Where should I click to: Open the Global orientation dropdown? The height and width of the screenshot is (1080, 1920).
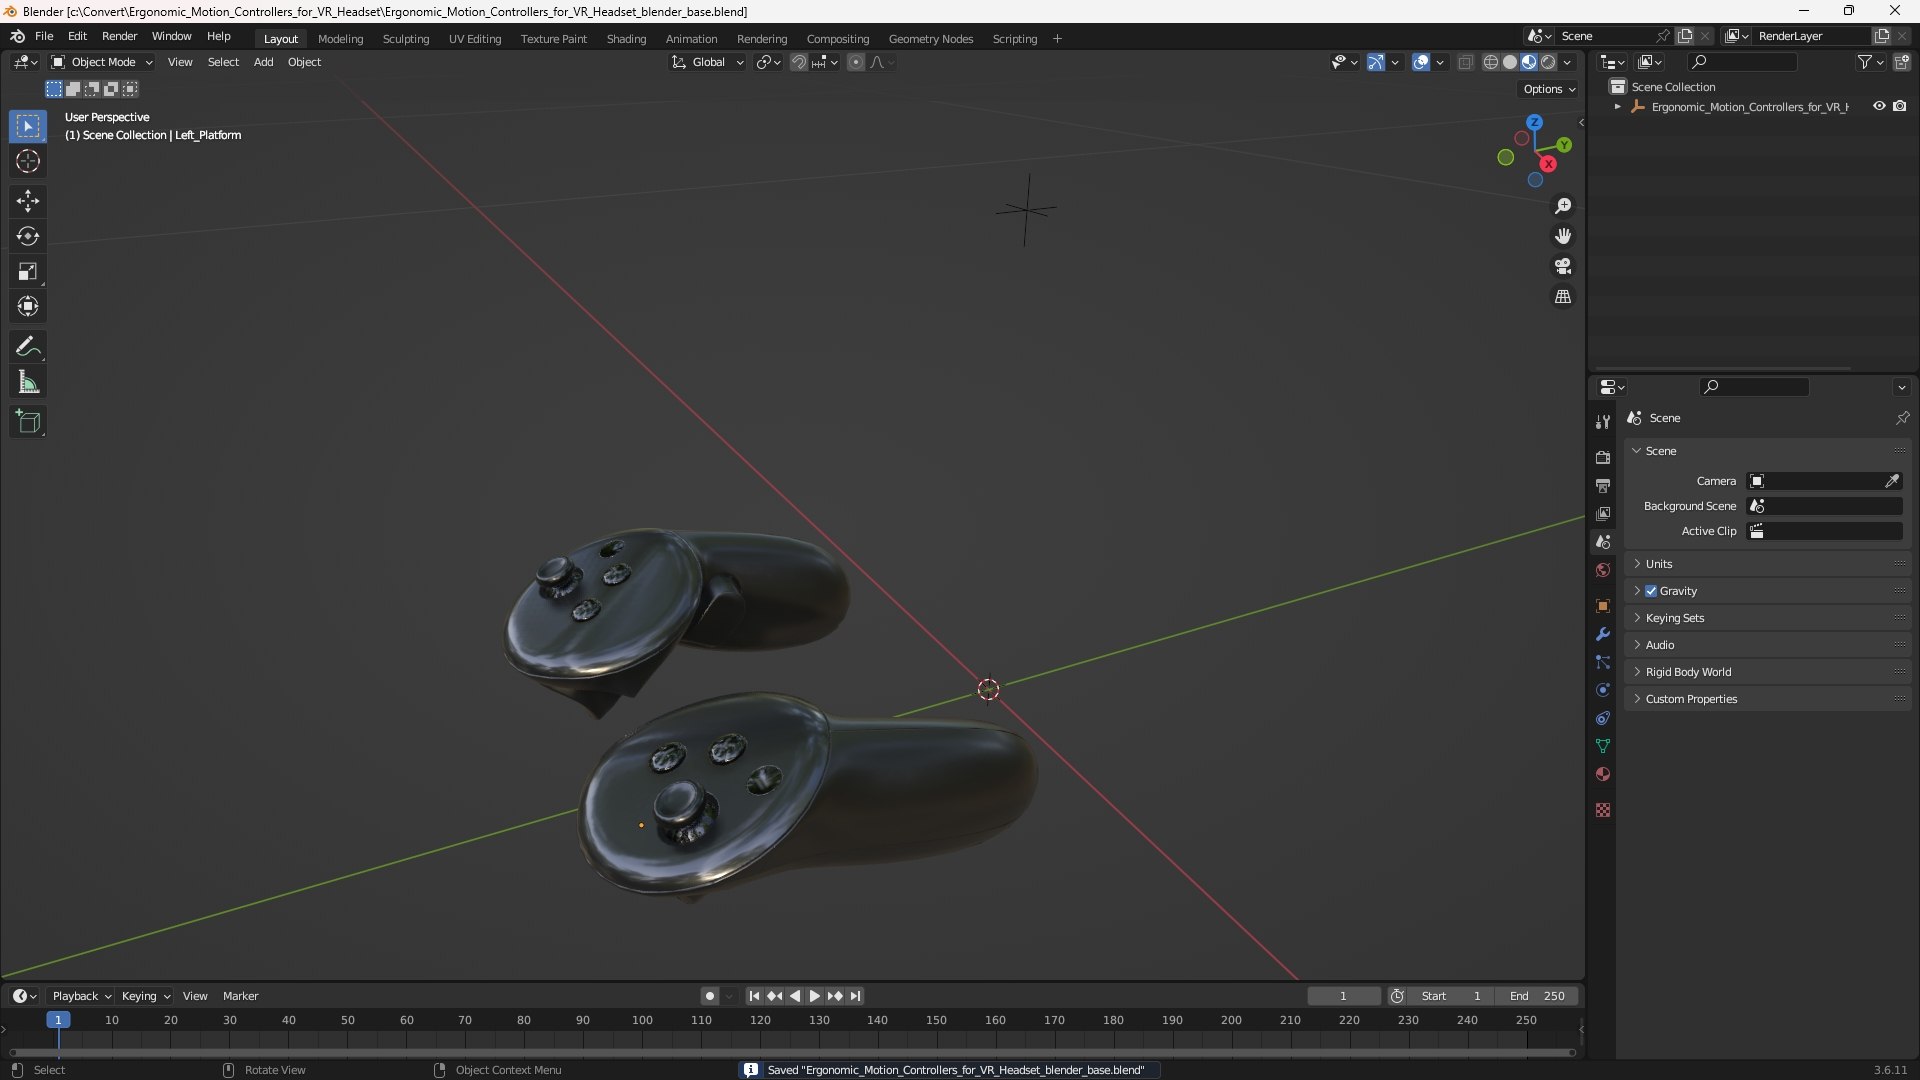(708, 62)
